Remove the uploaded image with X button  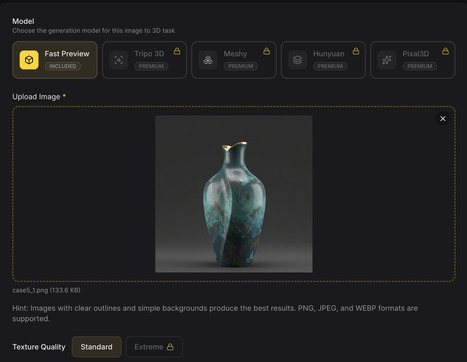tap(443, 119)
